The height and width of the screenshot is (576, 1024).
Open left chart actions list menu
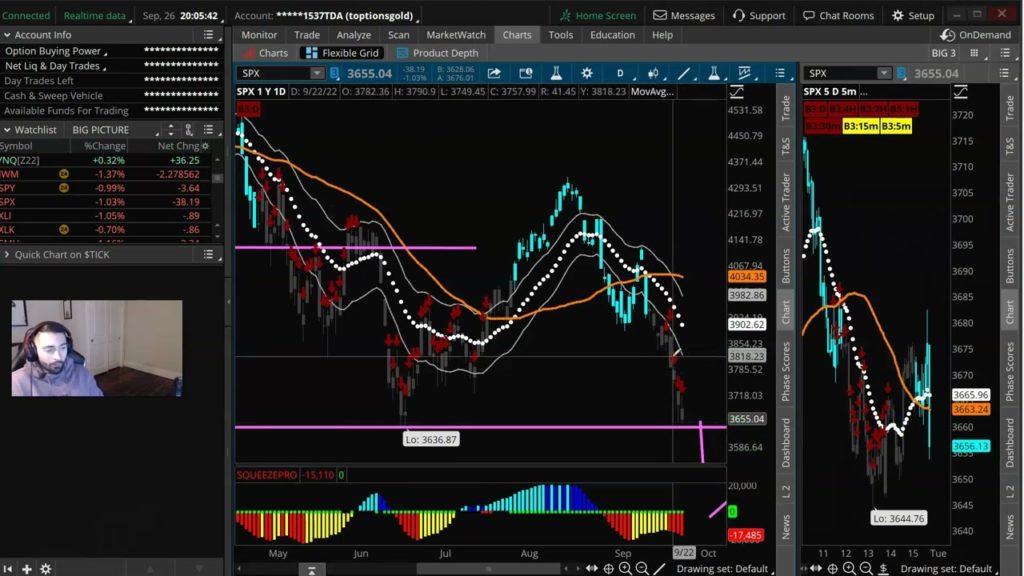pos(780,73)
